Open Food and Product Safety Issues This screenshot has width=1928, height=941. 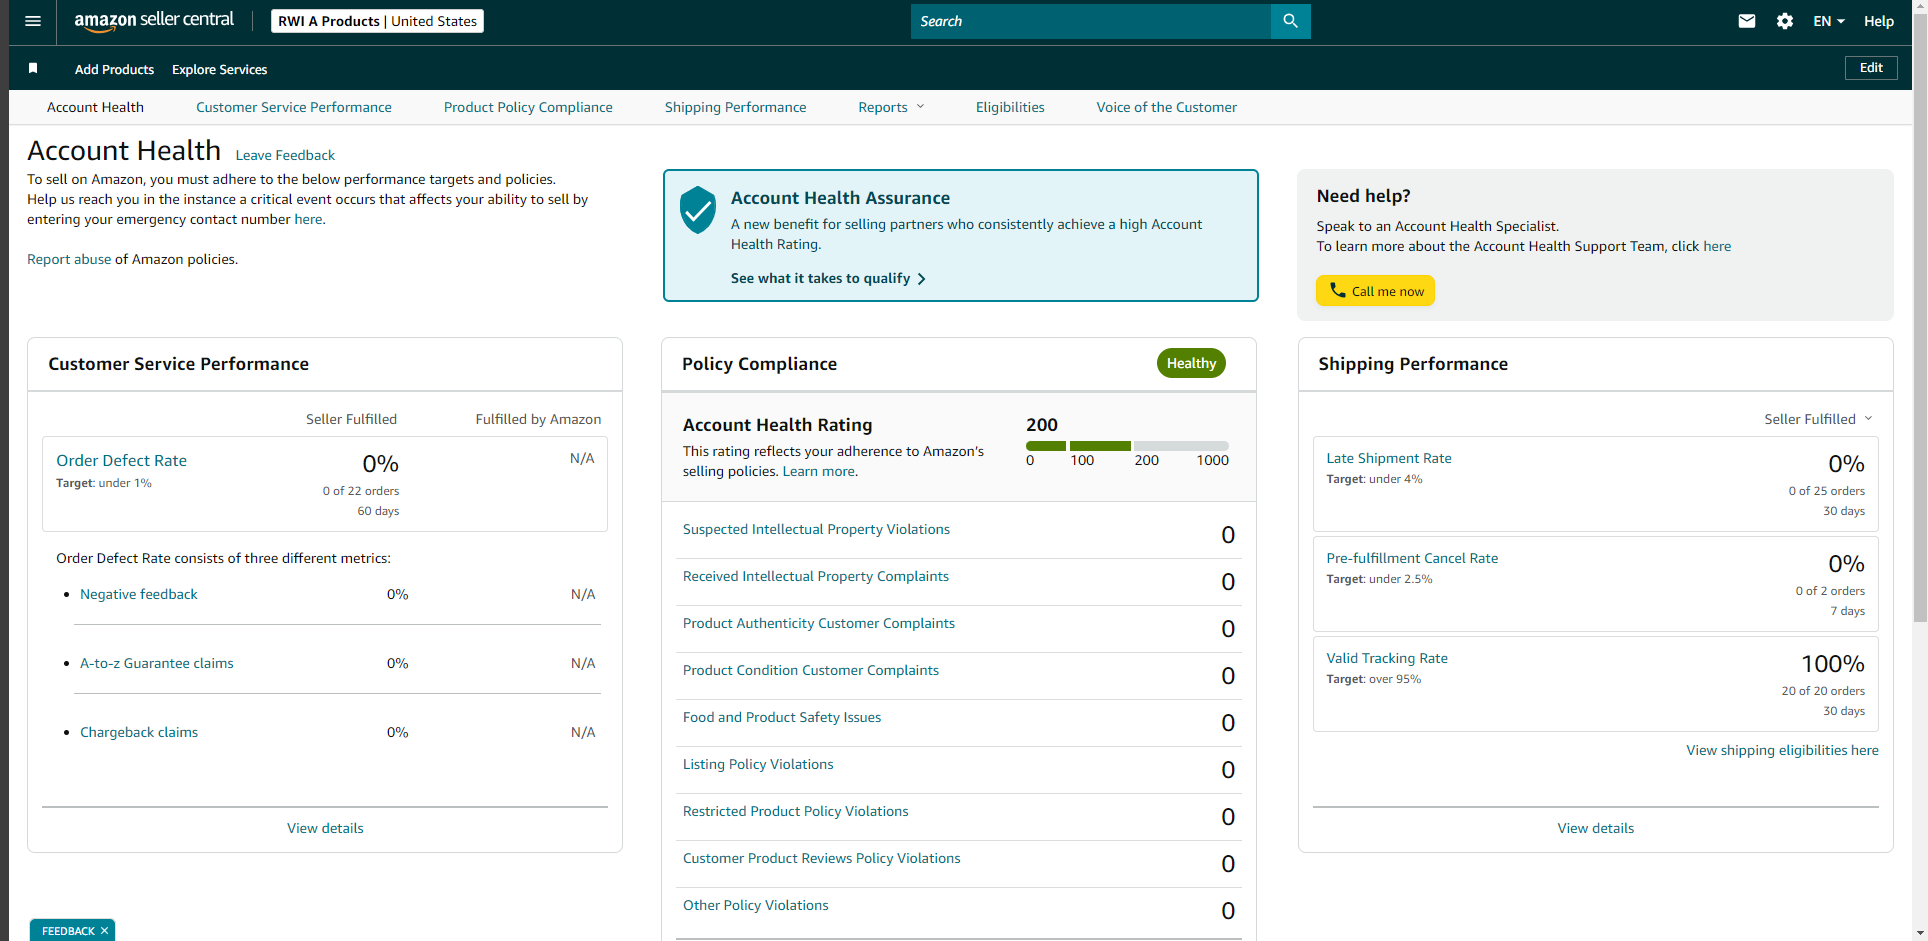click(x=782, y=717)
